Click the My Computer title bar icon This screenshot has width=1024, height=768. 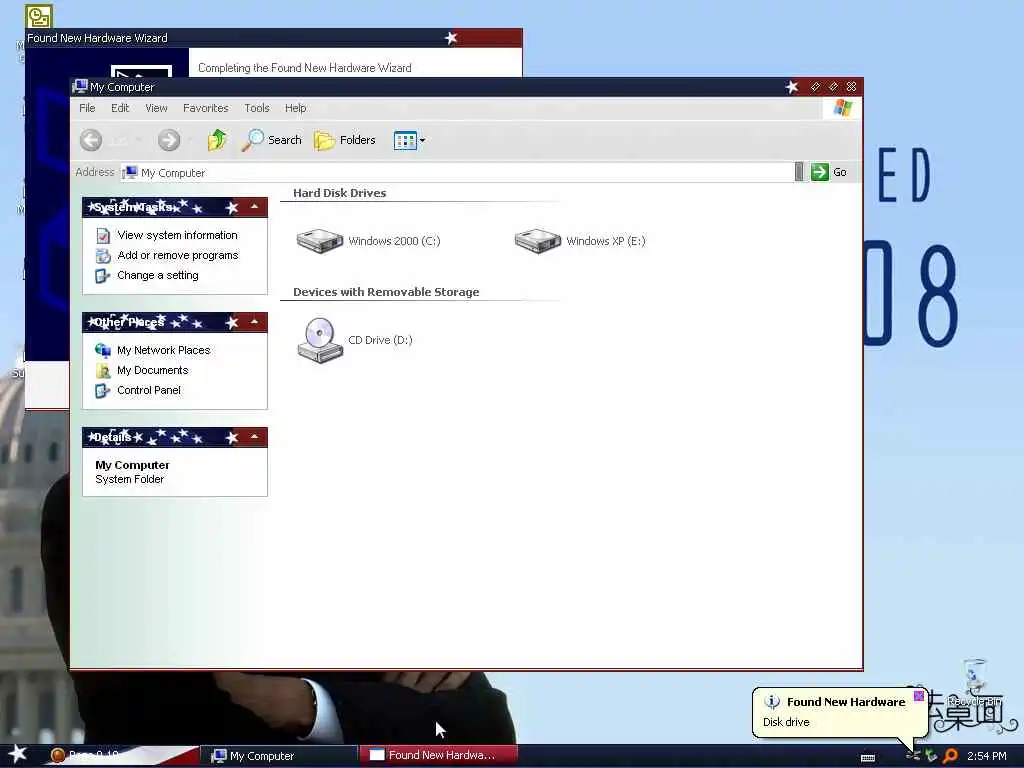coord(80,86)
